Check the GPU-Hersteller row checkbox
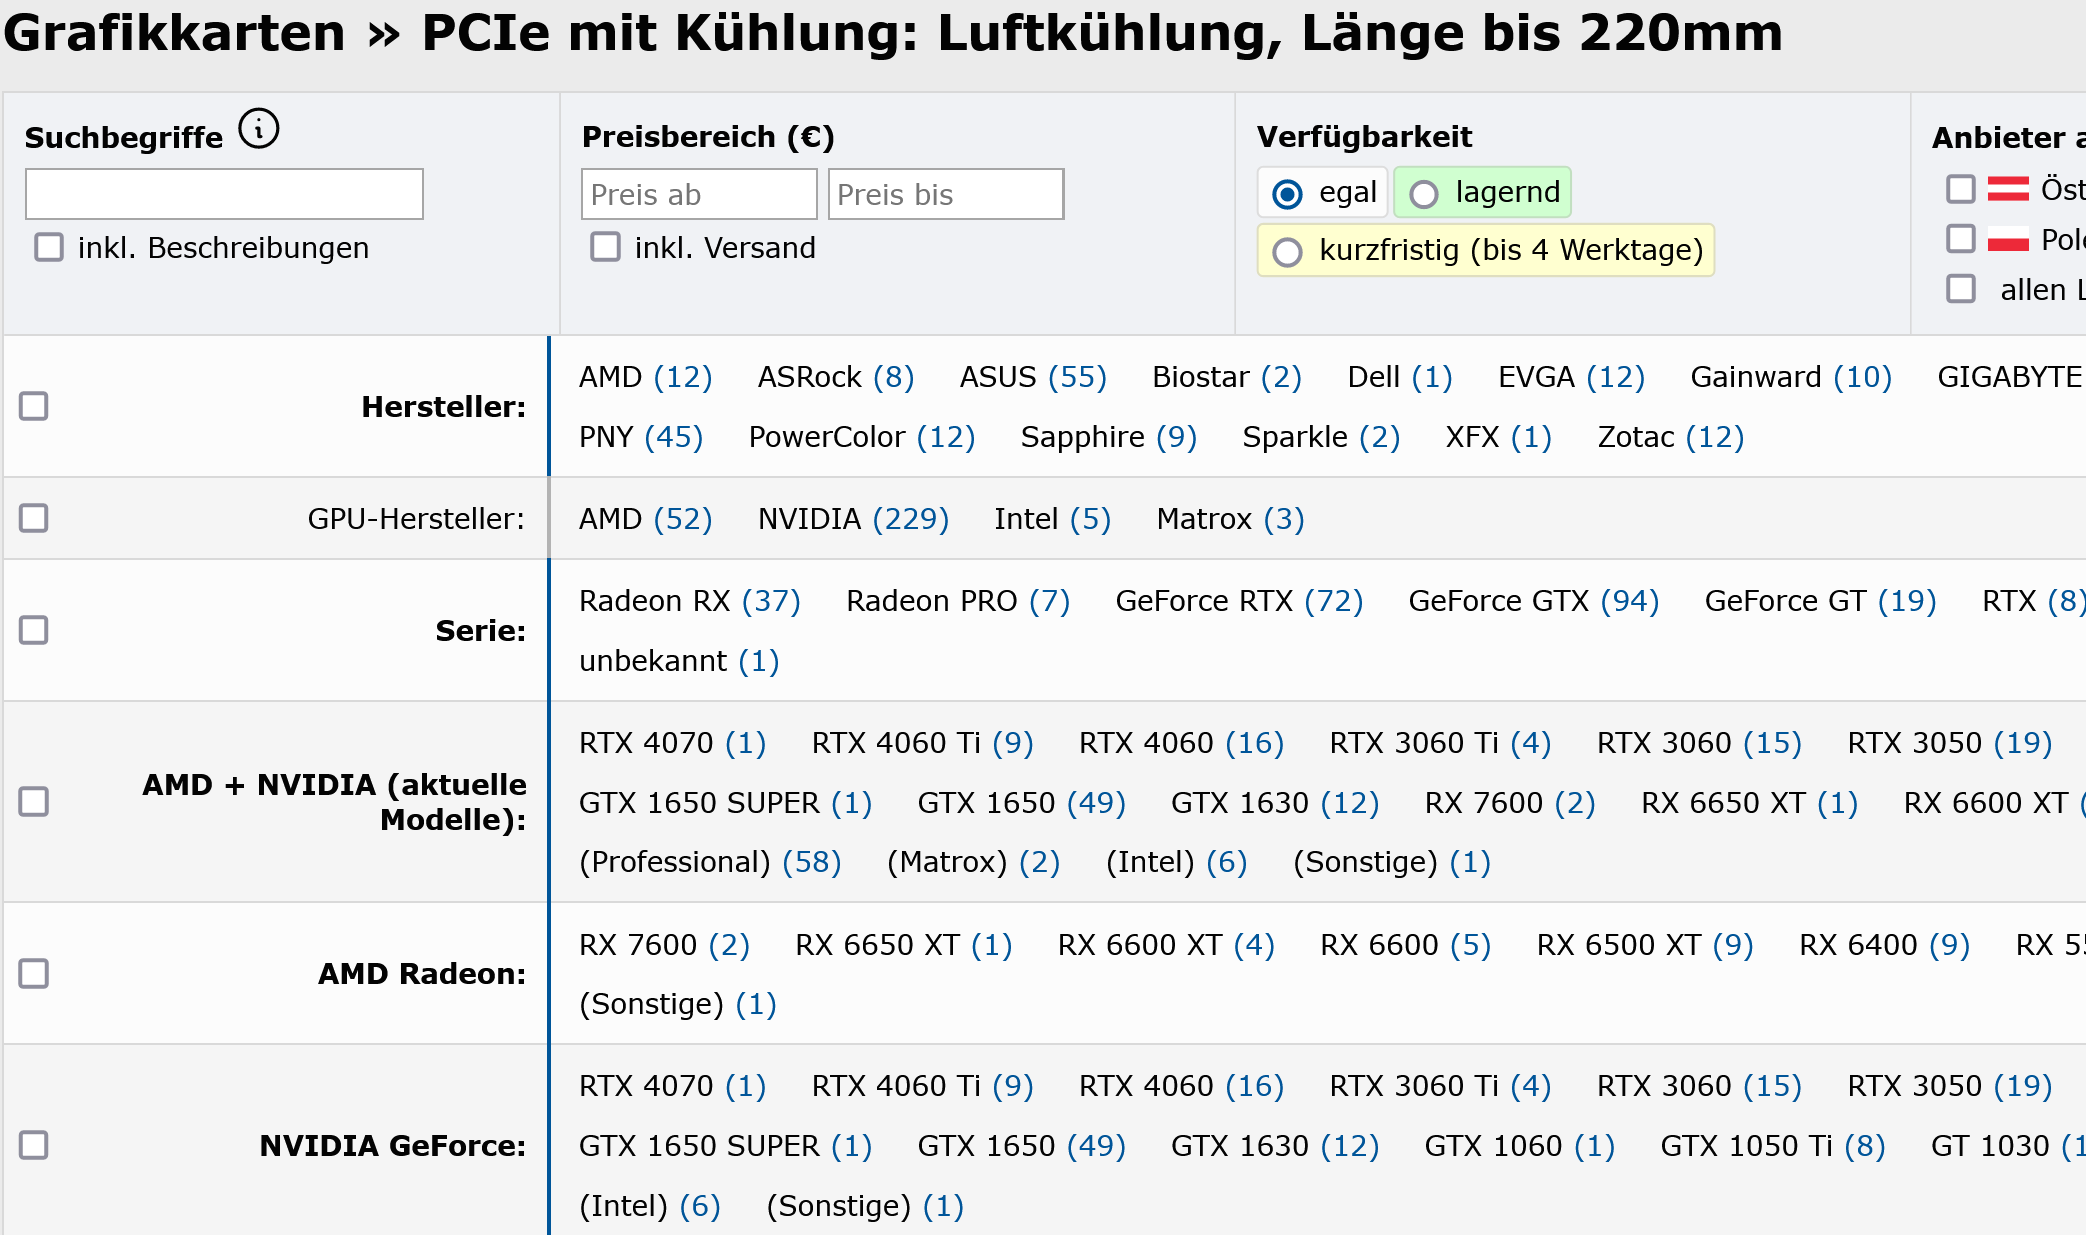 coord(34,518)
